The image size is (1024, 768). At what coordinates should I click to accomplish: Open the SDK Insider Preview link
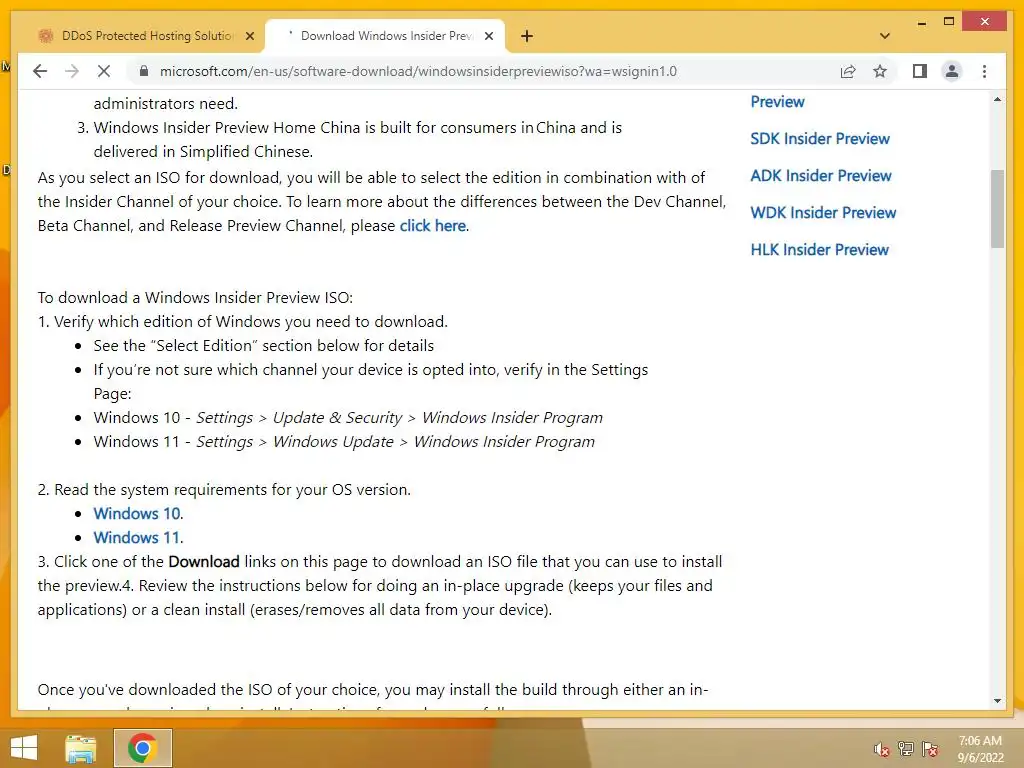(x=820, y=139)
